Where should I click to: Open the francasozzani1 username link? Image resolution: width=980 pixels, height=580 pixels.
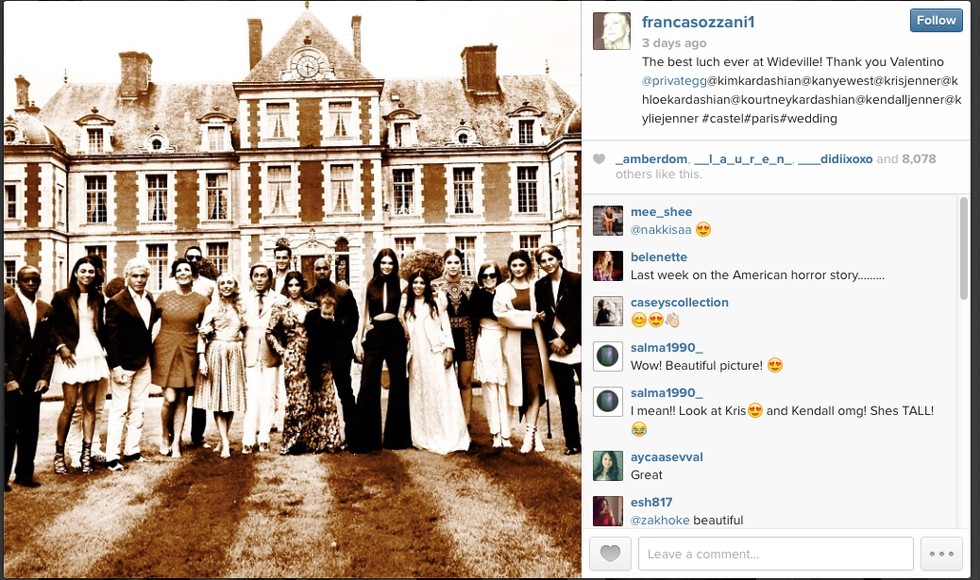698,22
